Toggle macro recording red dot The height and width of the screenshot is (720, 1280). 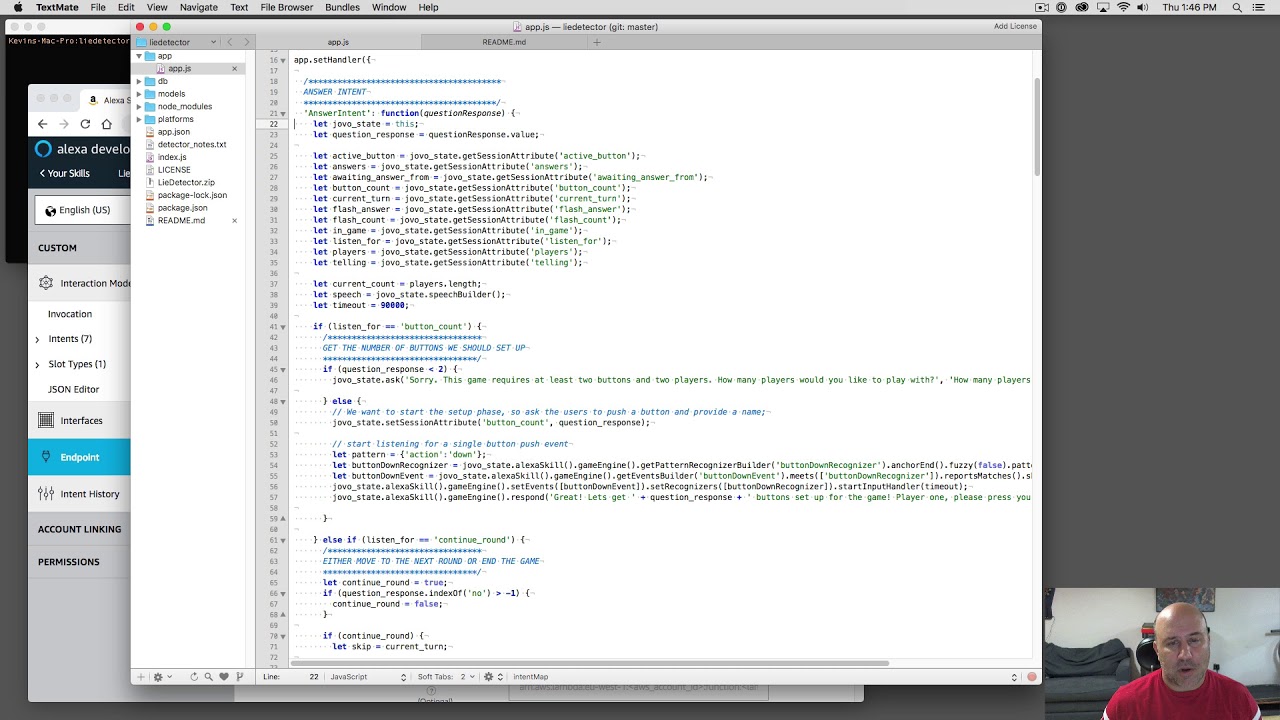click(1032, 677)
